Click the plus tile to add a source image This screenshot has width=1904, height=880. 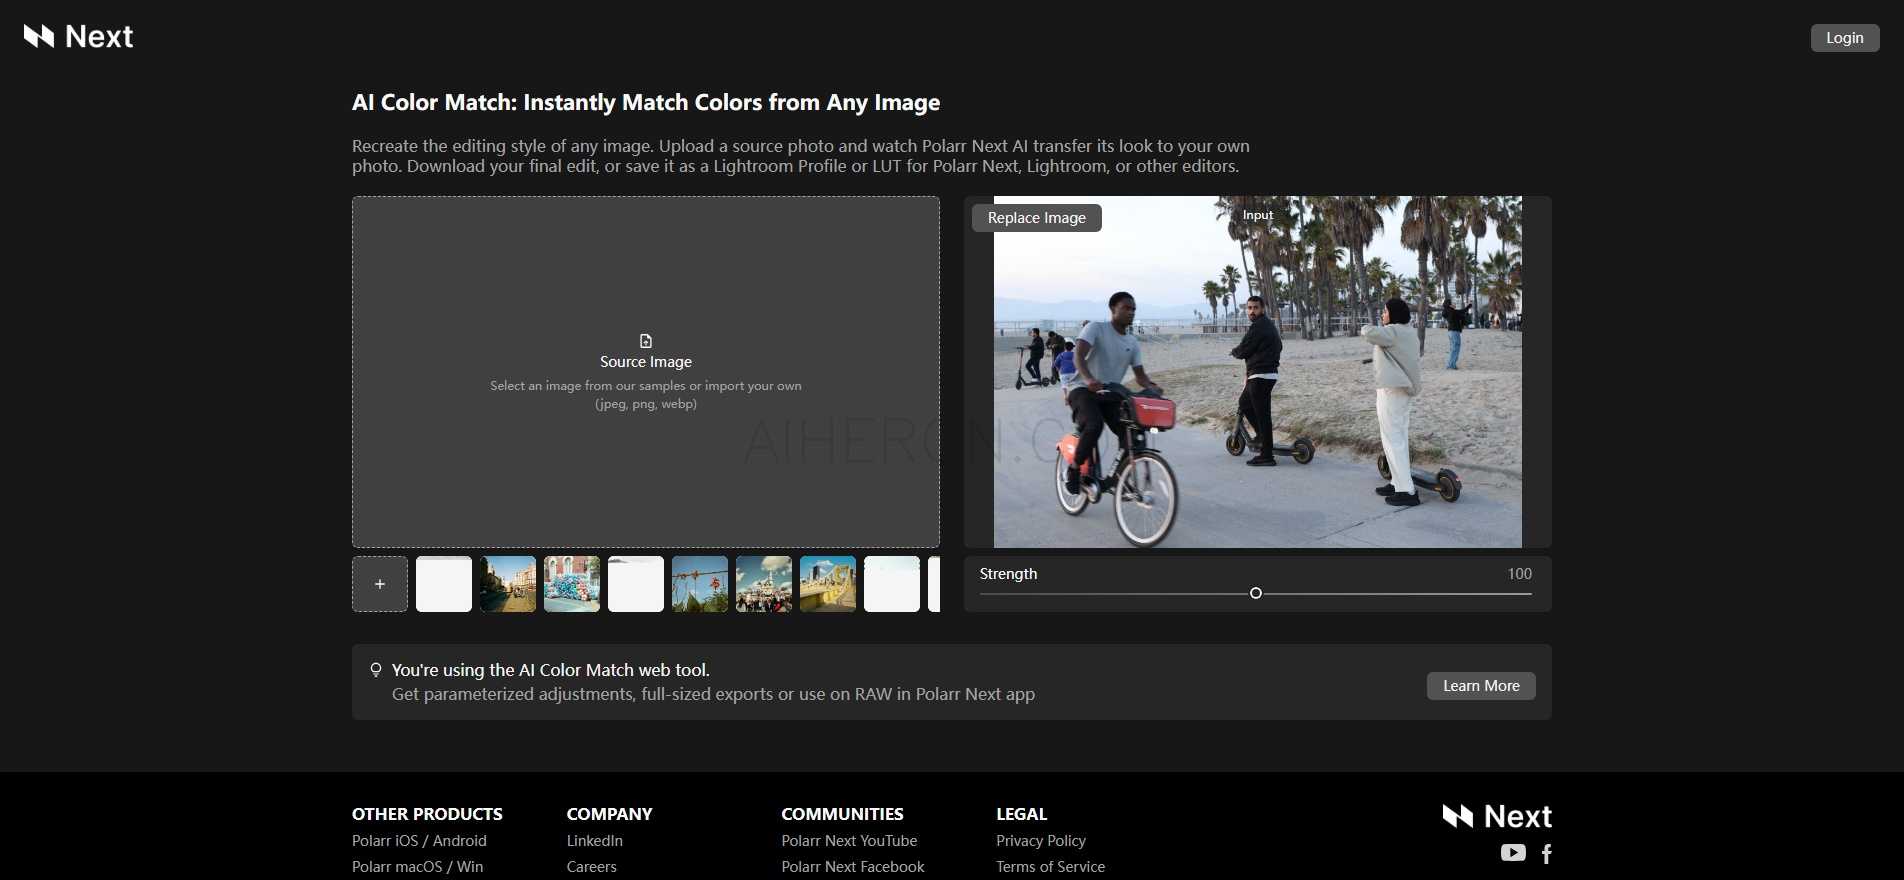click(380, 584)
